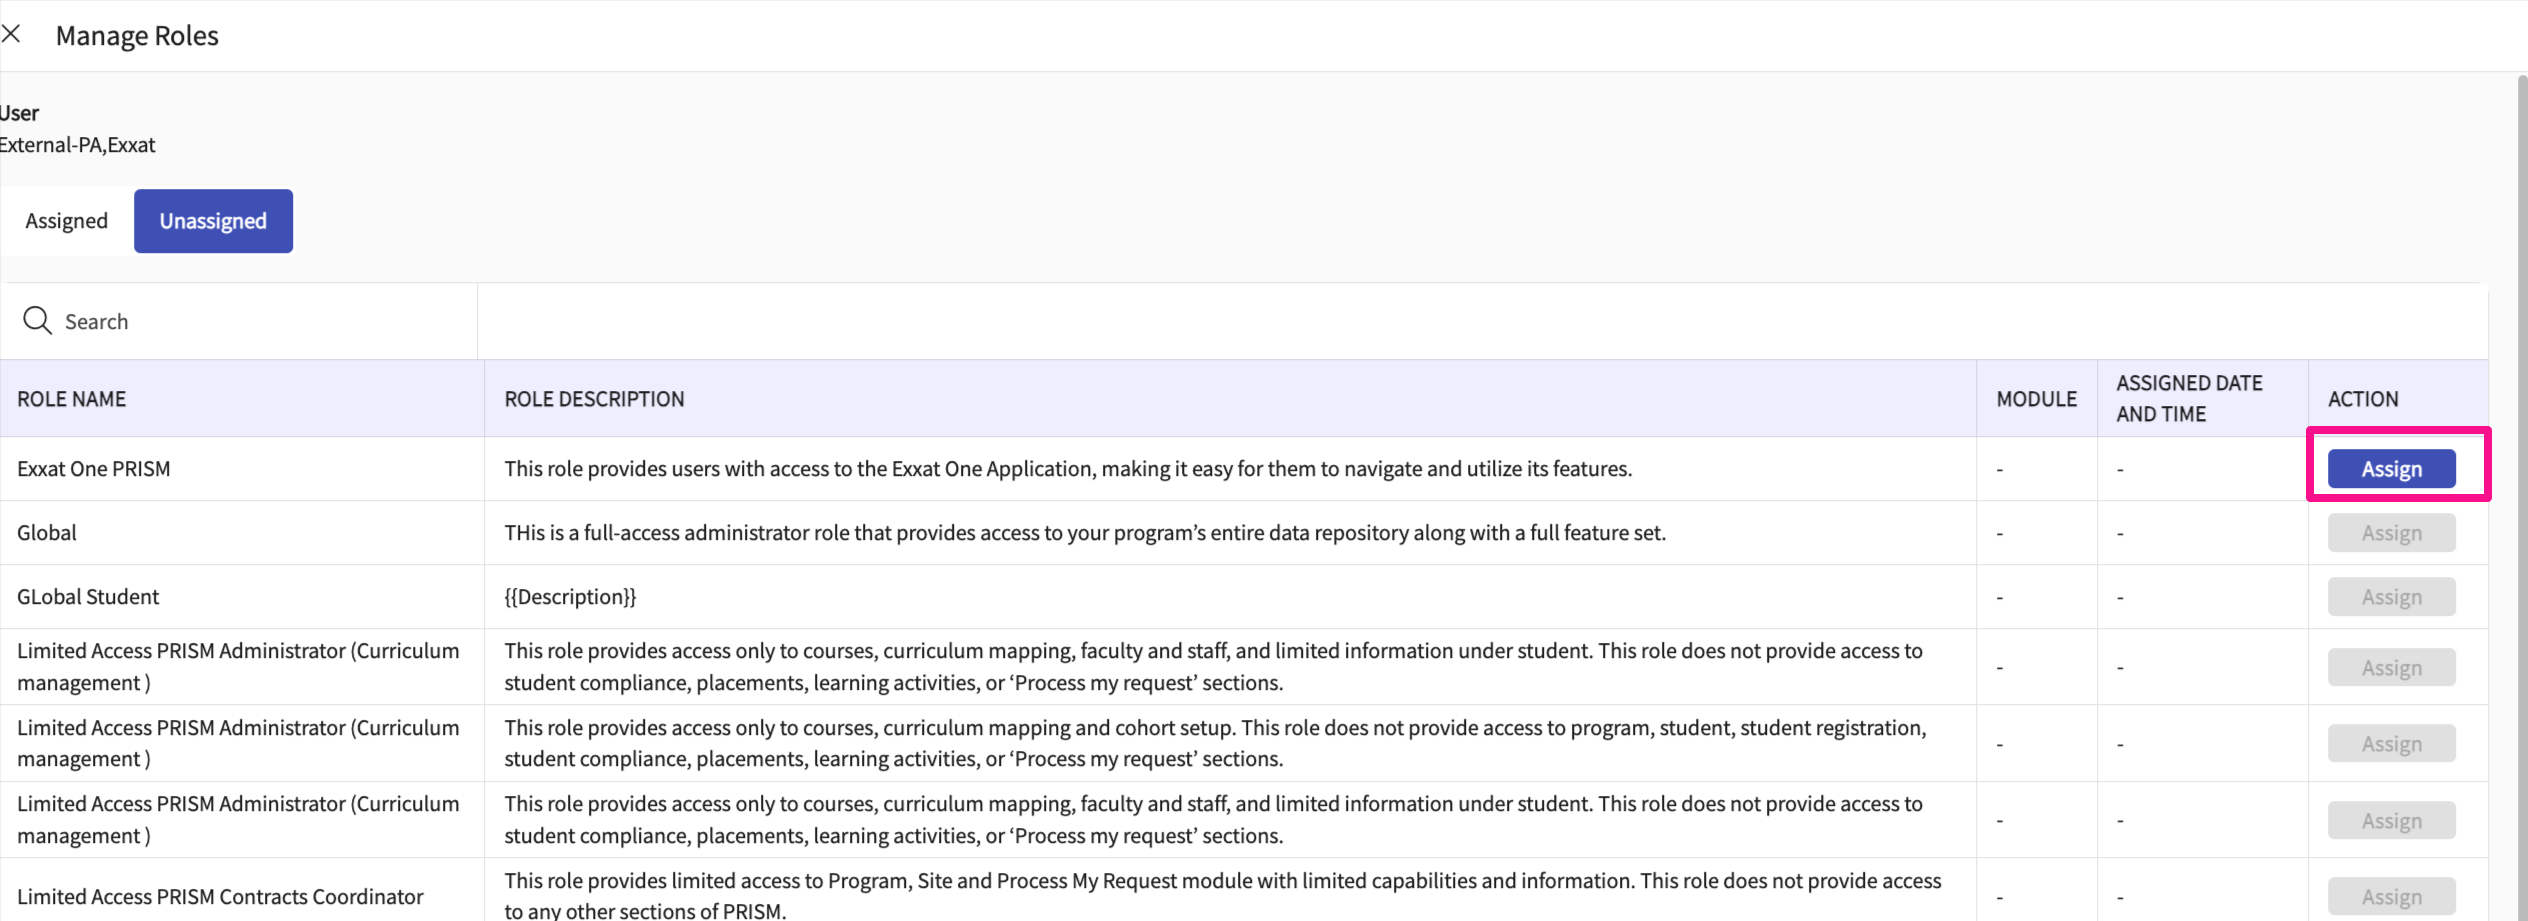The width and height of the screenshot is (2528, 921).
Task: Close the Manage Roles panel
Action: [x=11, y=34]
